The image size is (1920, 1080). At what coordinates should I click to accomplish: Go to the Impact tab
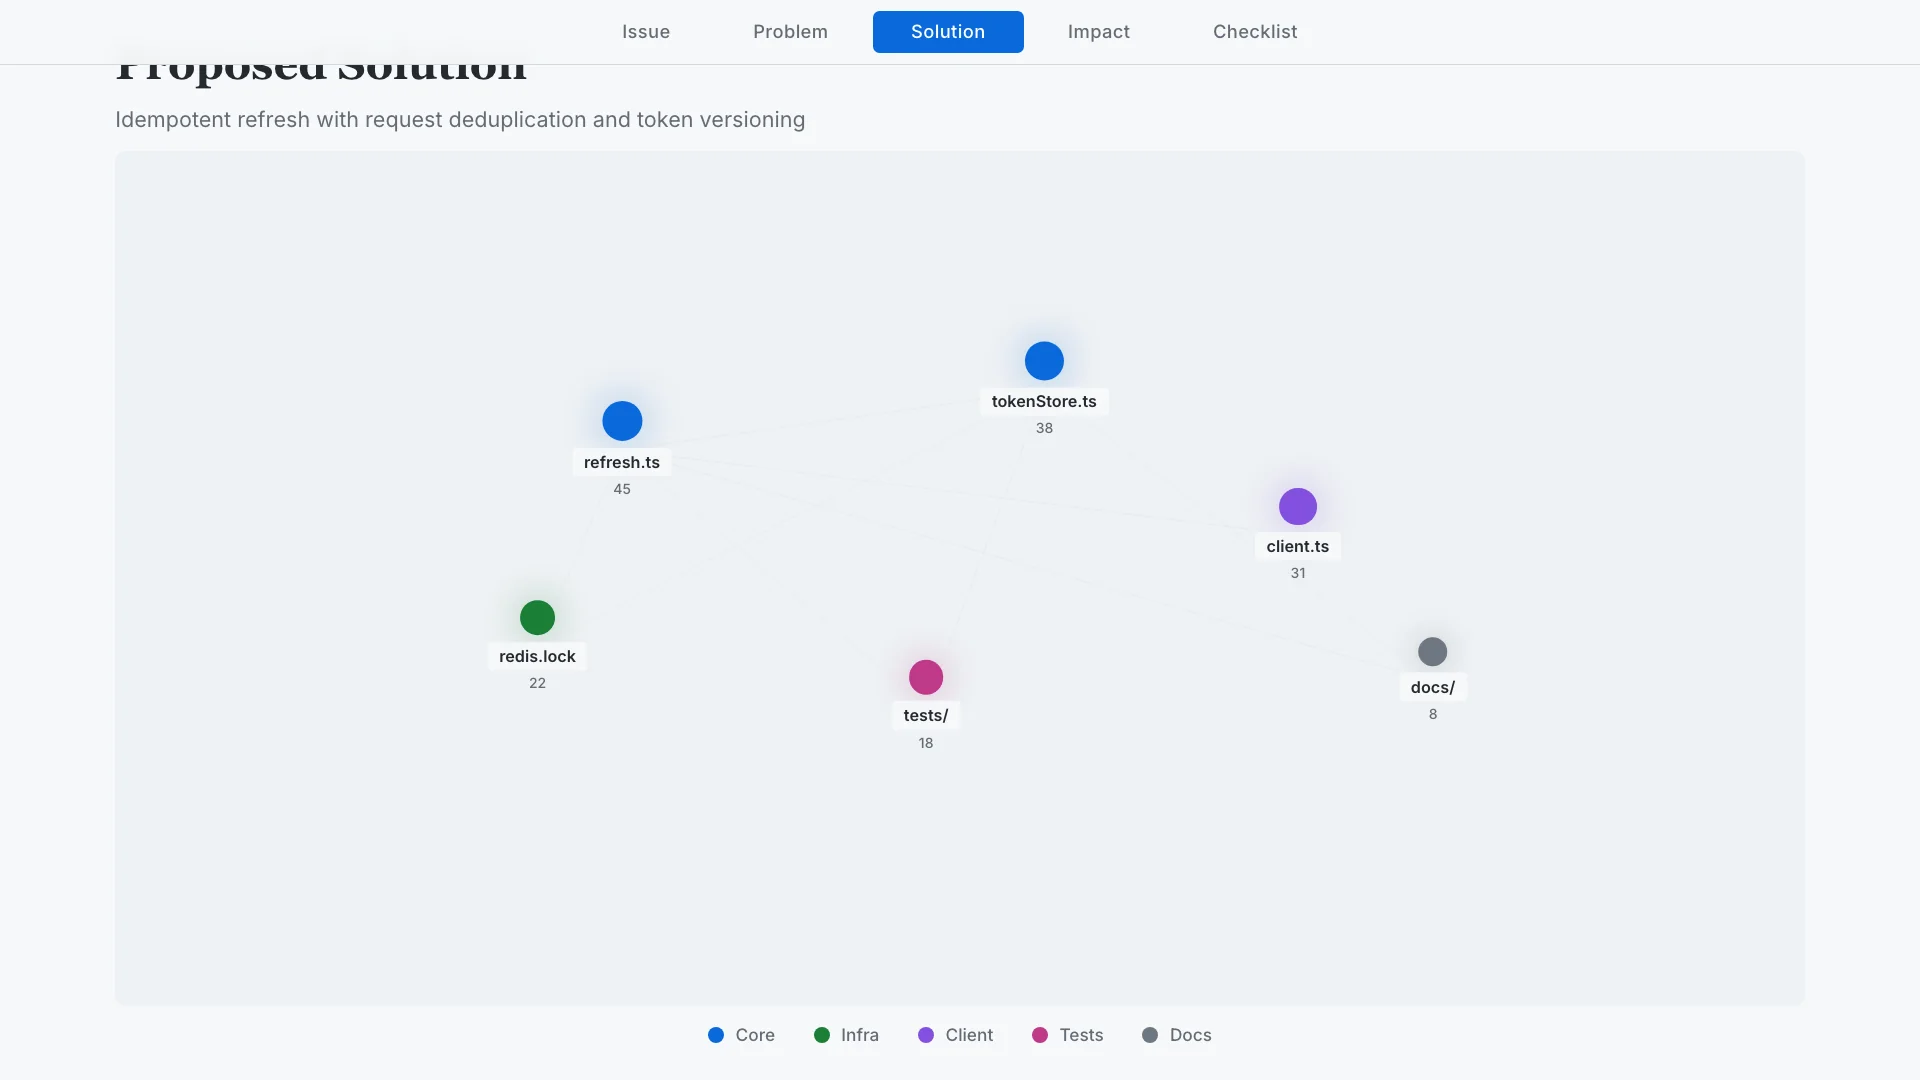pos(1098,32)
